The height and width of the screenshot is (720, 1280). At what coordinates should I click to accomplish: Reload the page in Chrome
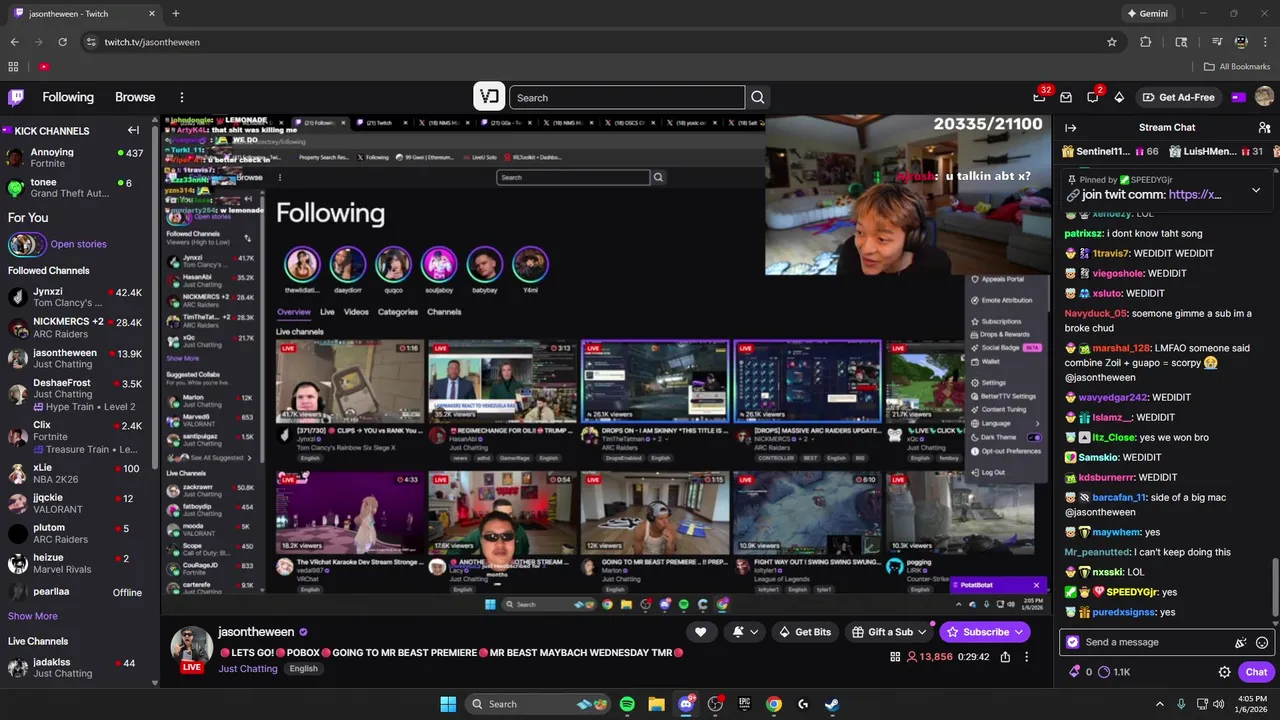pos(62,42)
